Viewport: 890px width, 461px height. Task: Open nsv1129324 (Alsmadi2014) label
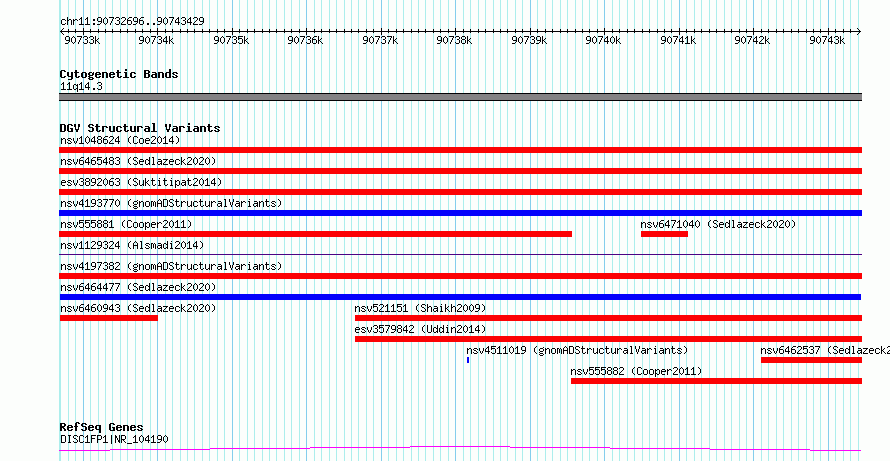click(x=132, y=245)
